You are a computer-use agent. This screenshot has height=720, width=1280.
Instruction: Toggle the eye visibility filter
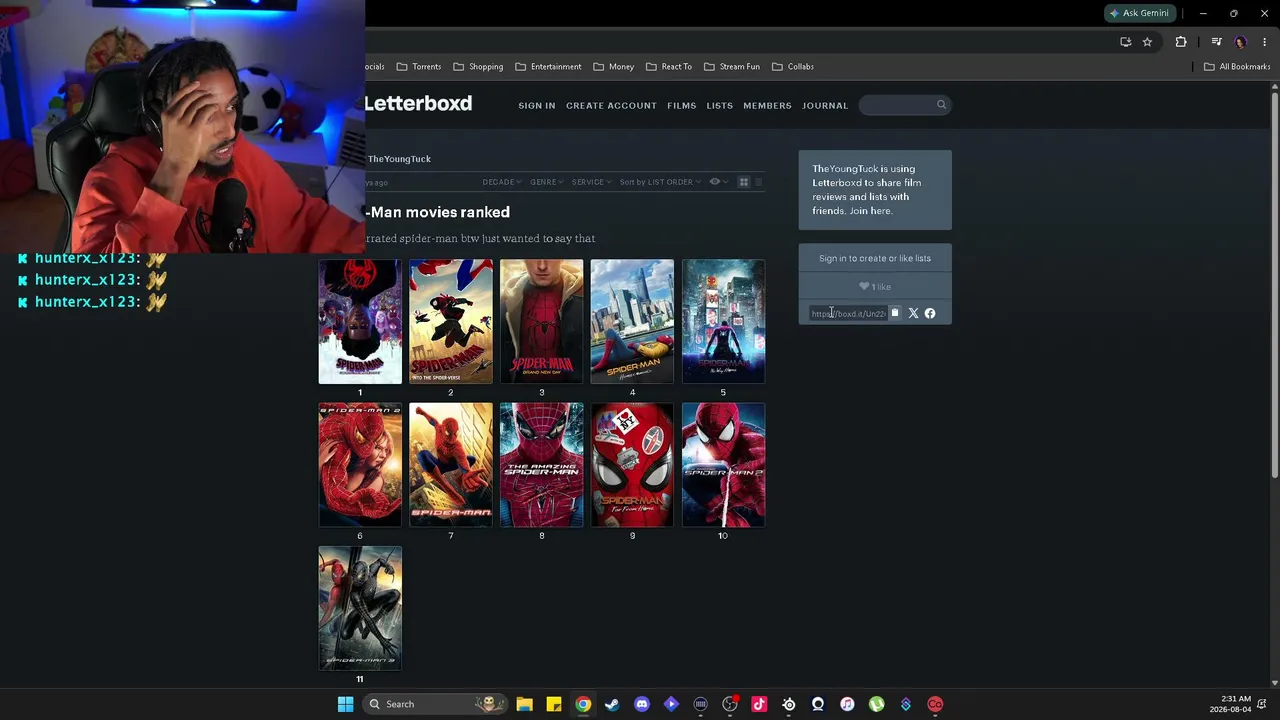coord(716,182)
